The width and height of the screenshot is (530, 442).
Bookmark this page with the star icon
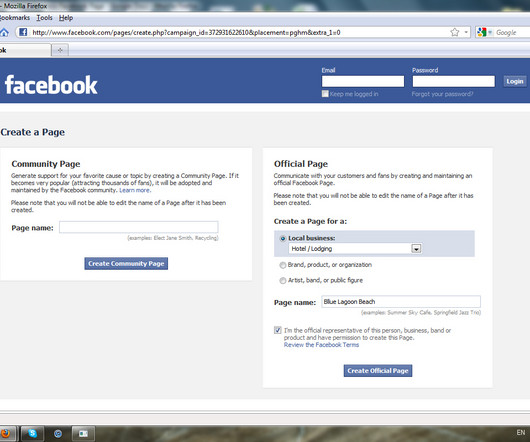coord(455,32)
